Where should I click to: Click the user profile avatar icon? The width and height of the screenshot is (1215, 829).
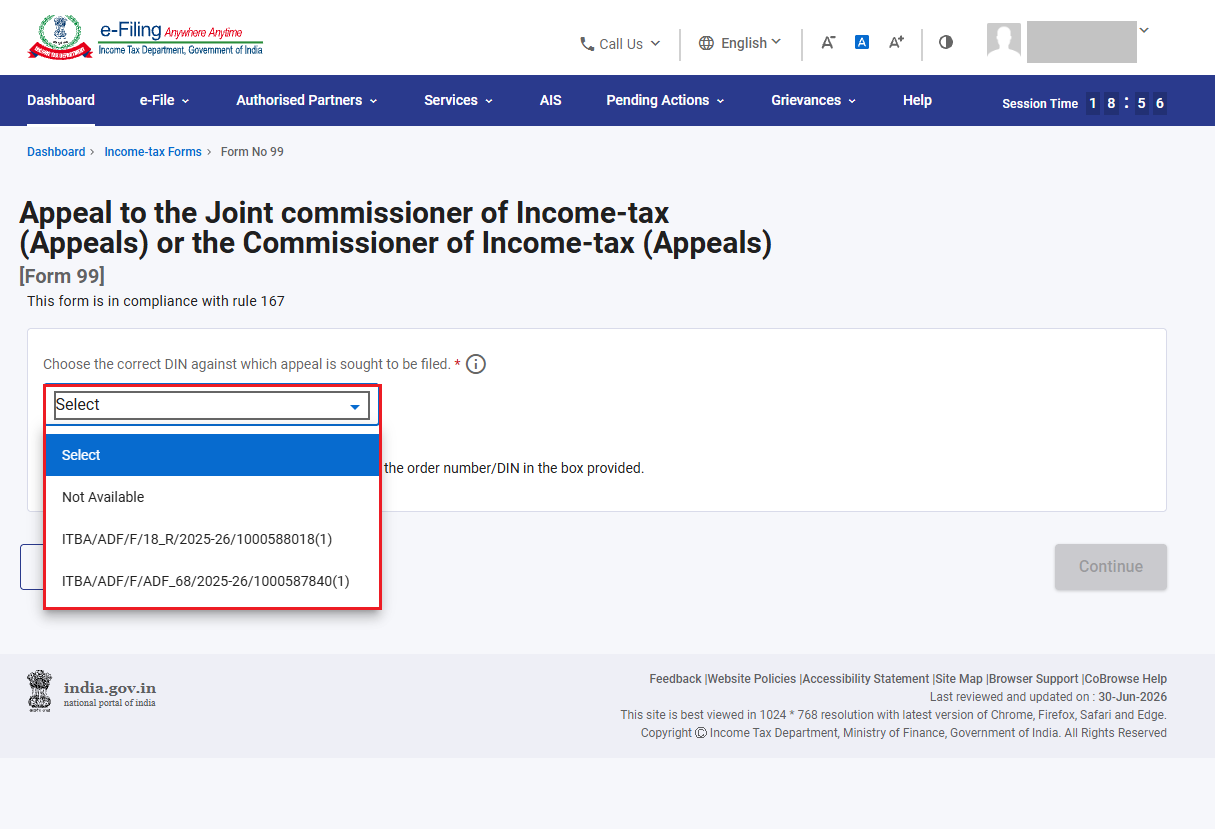(1004, 40)
